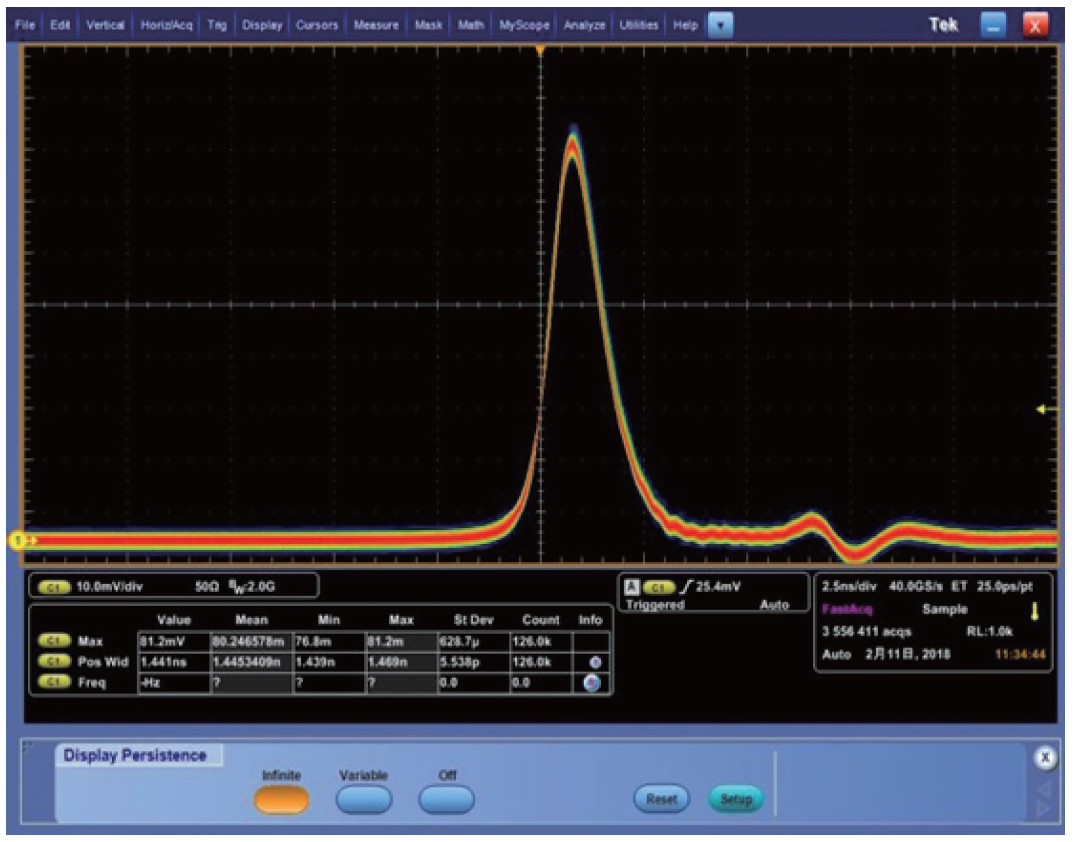Open the Cursors menu
Image resolution: width=1079 pixels, height=842 pixels.
[317, 26]
